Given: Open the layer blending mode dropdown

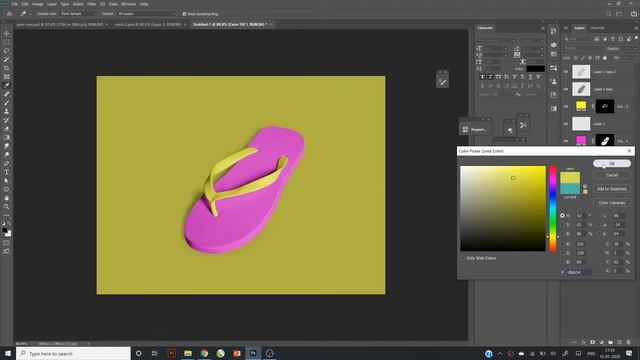Looking at the screenshot, I should 582,49.
